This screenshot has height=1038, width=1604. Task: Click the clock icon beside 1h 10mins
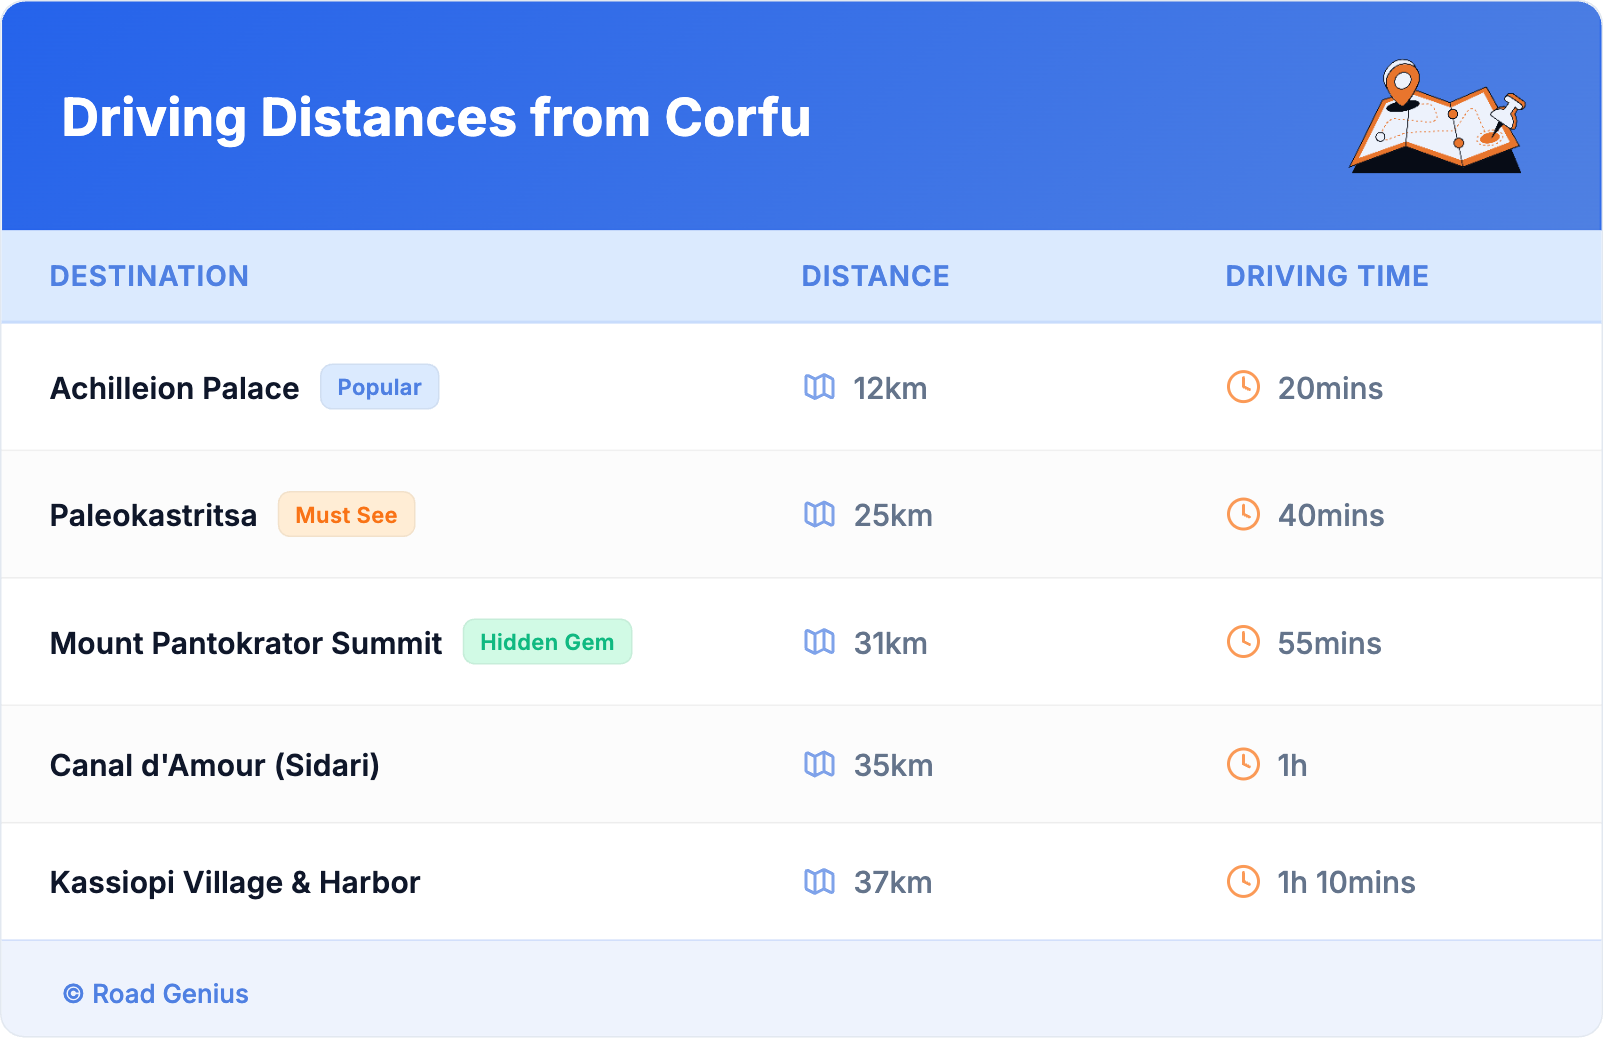click(x=1243, y=881)
